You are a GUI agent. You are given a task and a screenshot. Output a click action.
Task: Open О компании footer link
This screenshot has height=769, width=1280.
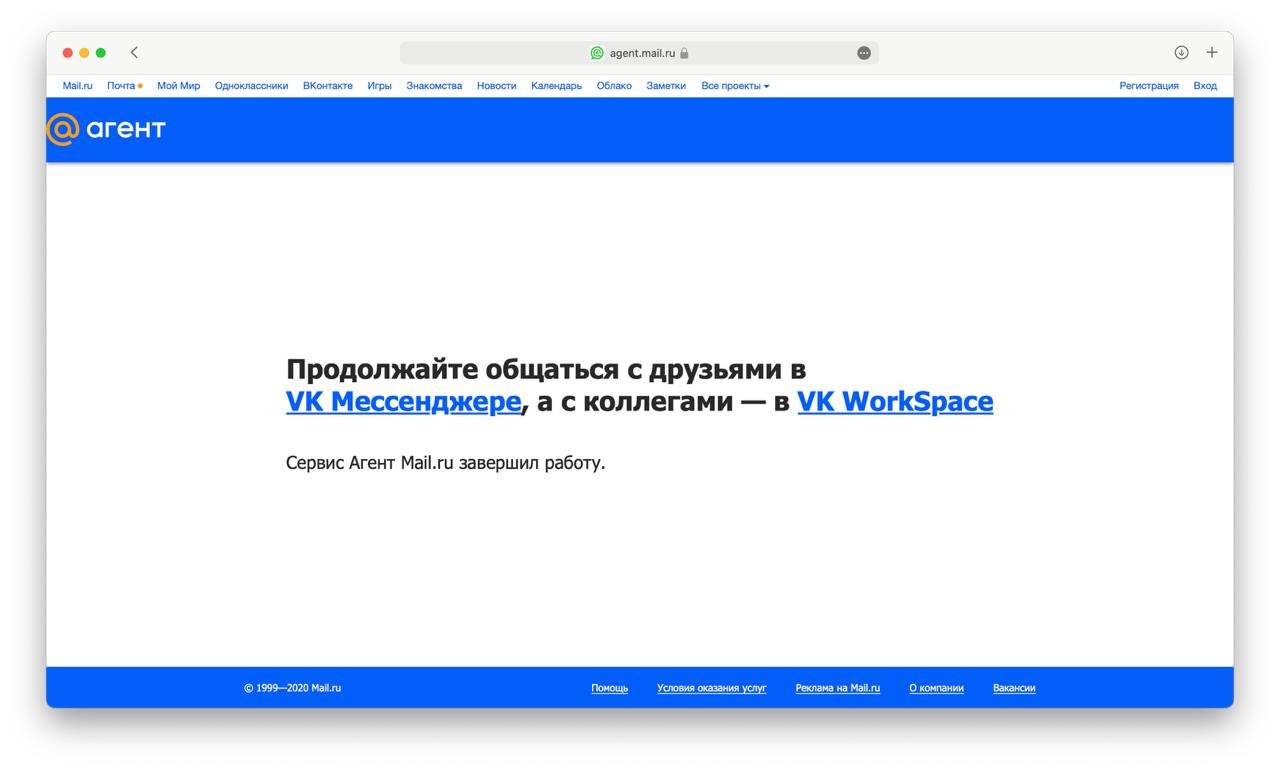pyautogui.click(x=937, y=688)
